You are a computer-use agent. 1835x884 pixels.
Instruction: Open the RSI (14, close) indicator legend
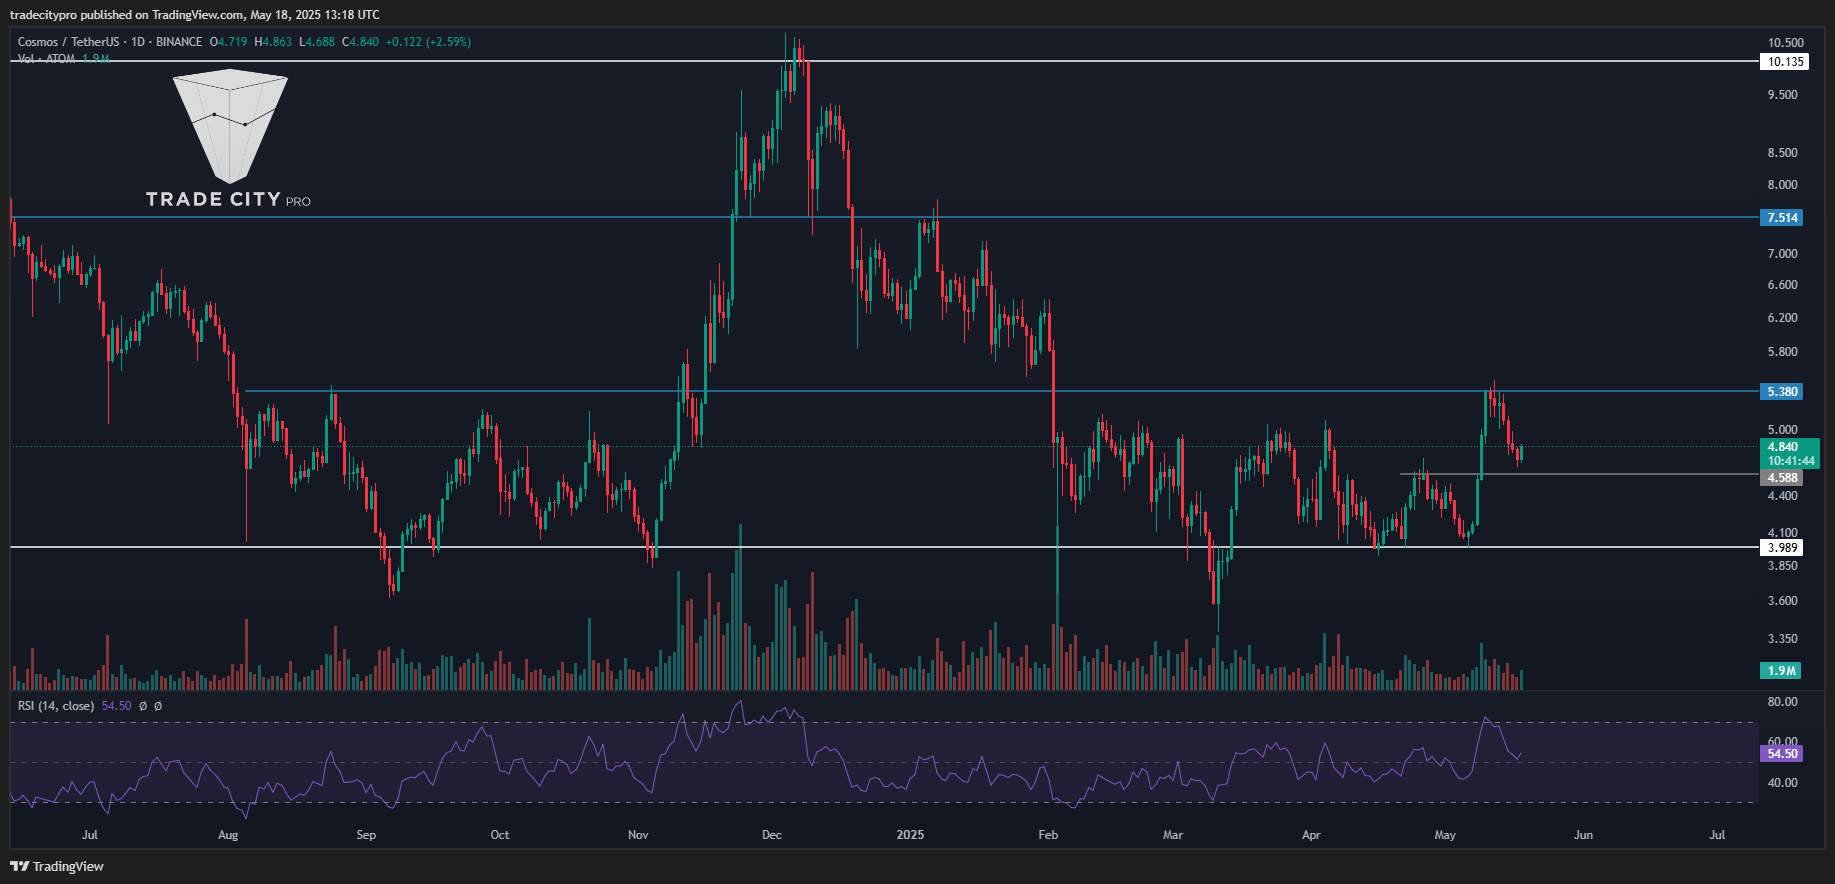pos(56,706)
